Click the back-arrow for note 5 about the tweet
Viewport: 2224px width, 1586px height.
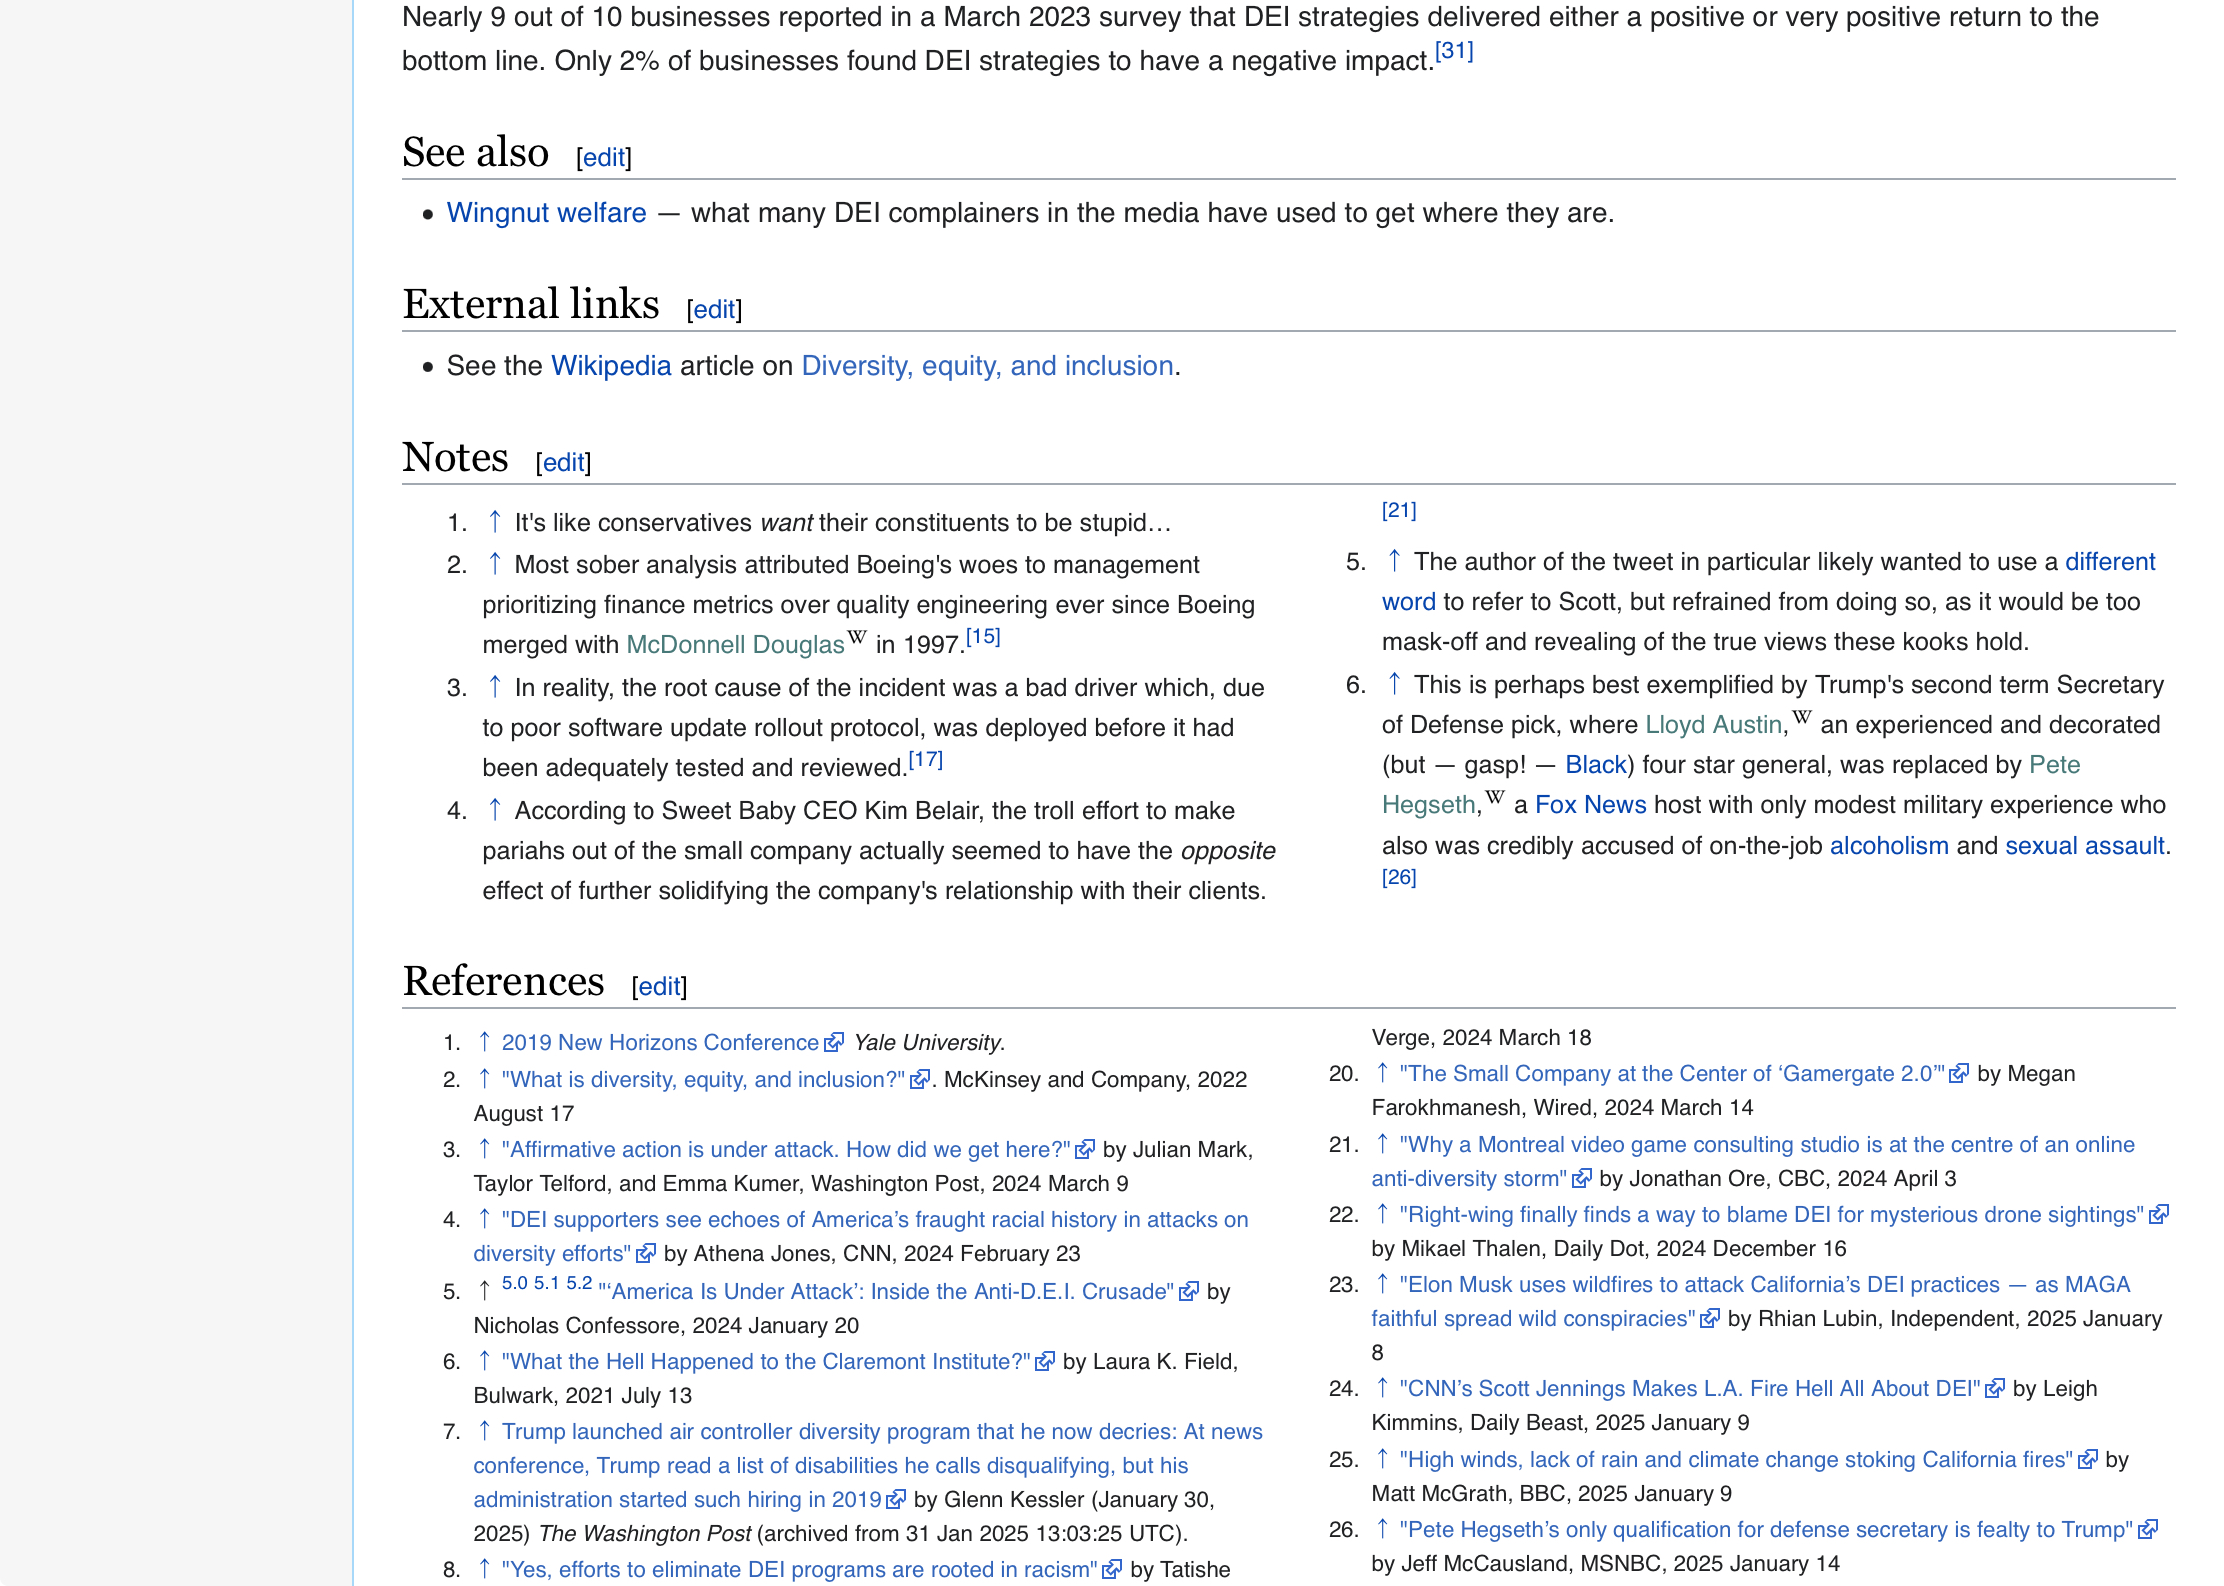pos(1394,561)
